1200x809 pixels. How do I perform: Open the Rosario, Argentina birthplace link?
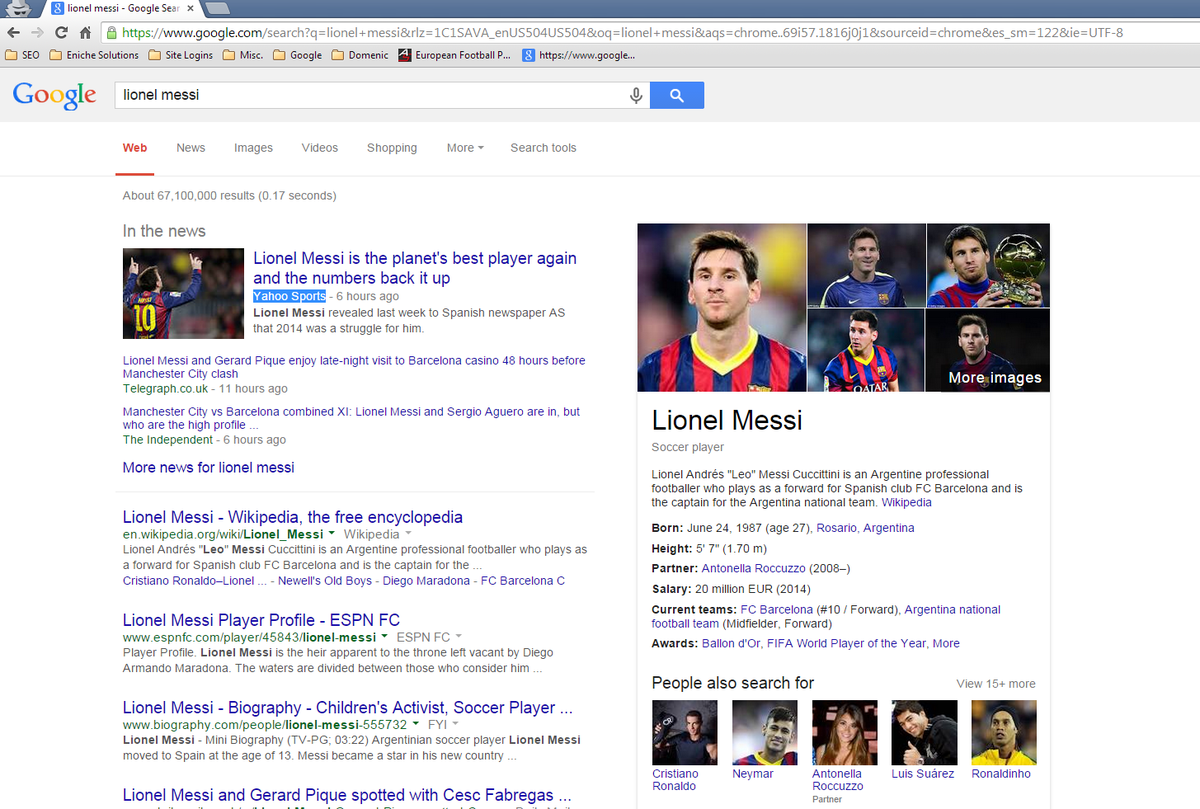tap(865, 528)
